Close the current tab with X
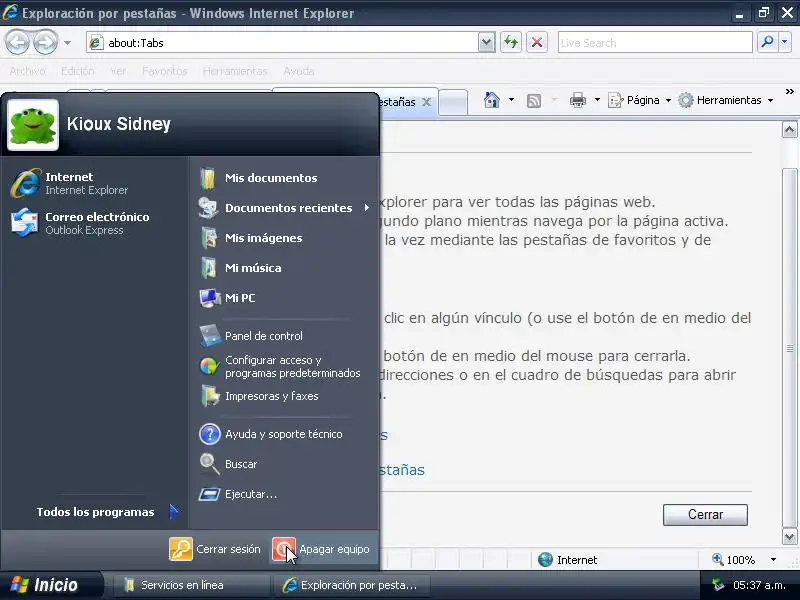The image size is (800, 600). point(427,102)
